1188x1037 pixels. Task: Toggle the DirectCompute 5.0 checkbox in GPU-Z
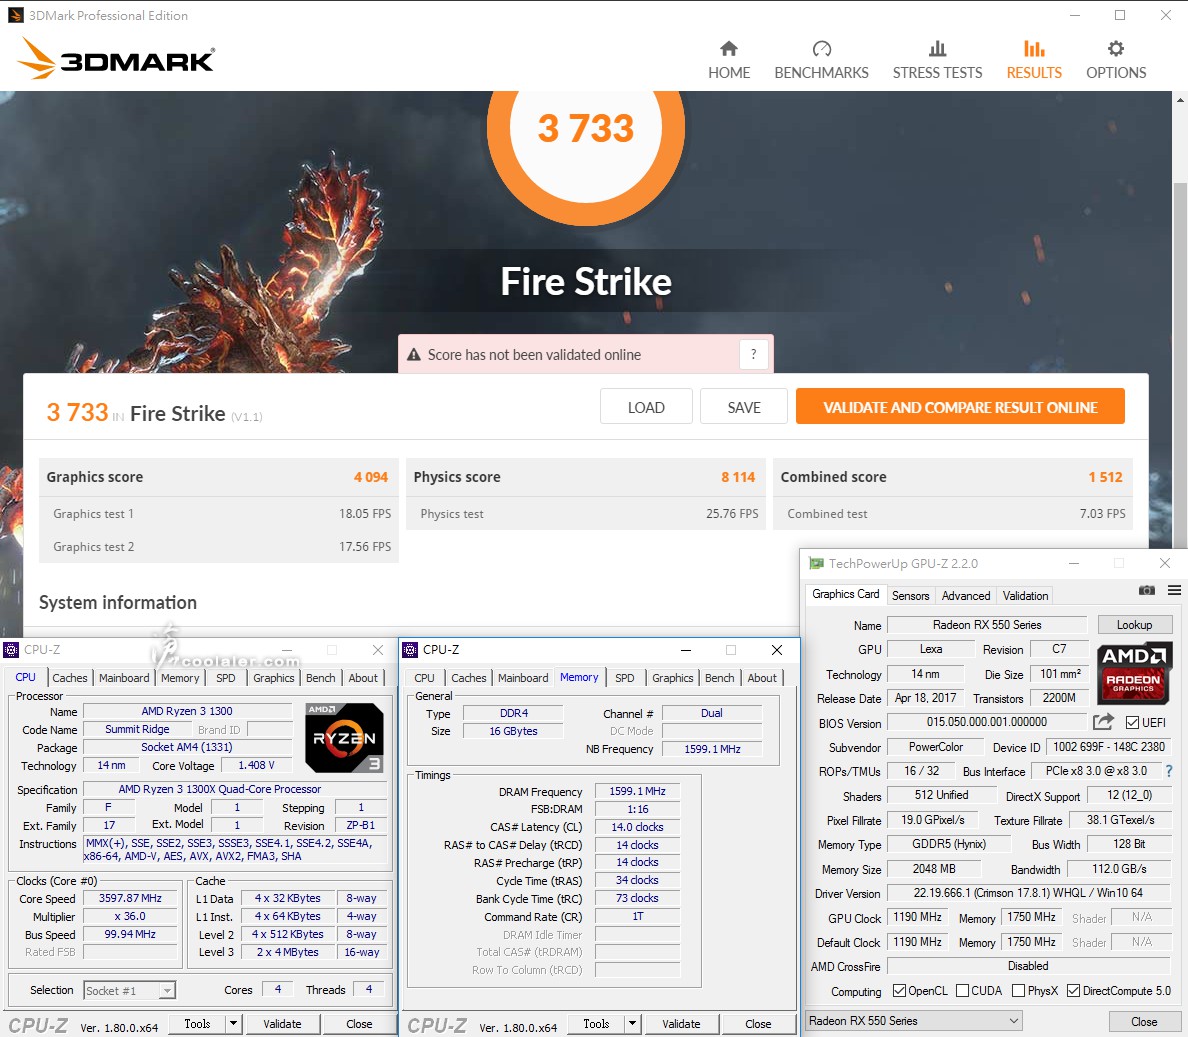coord(1073,991)
